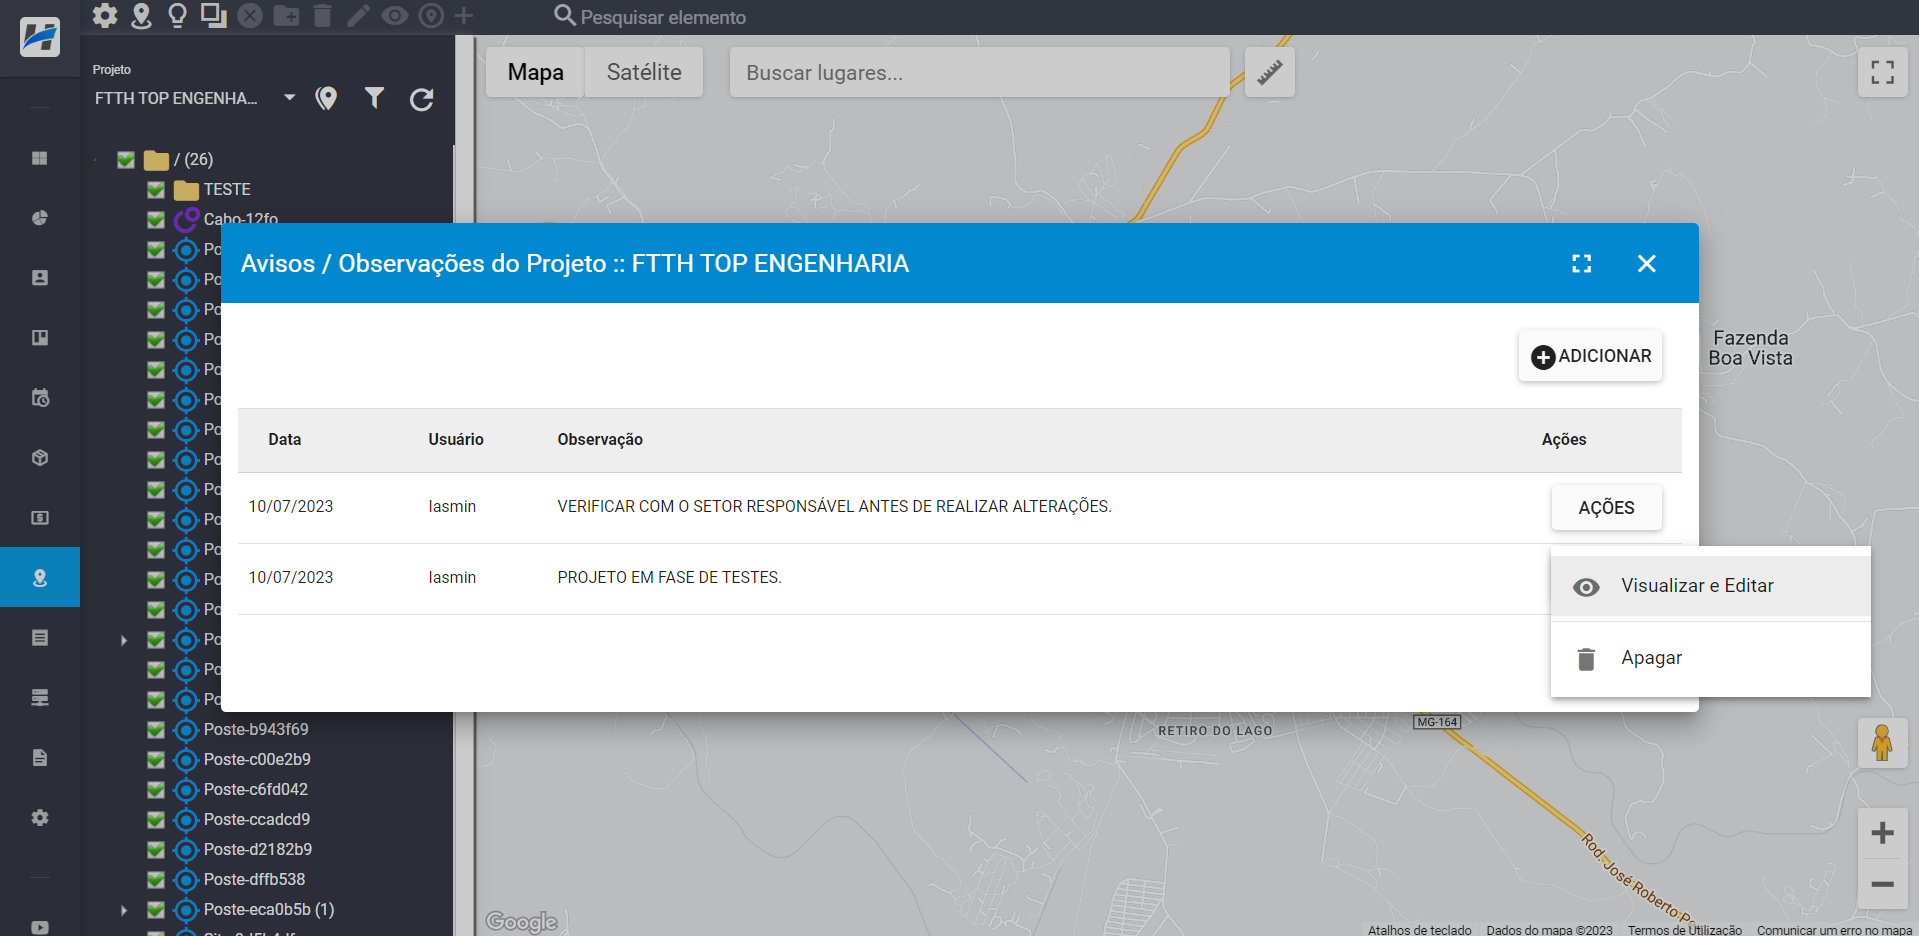This screenshot has height=936, width=1919.
Task: Open server rack icon in left sidebar
Action: coord(40,698)
